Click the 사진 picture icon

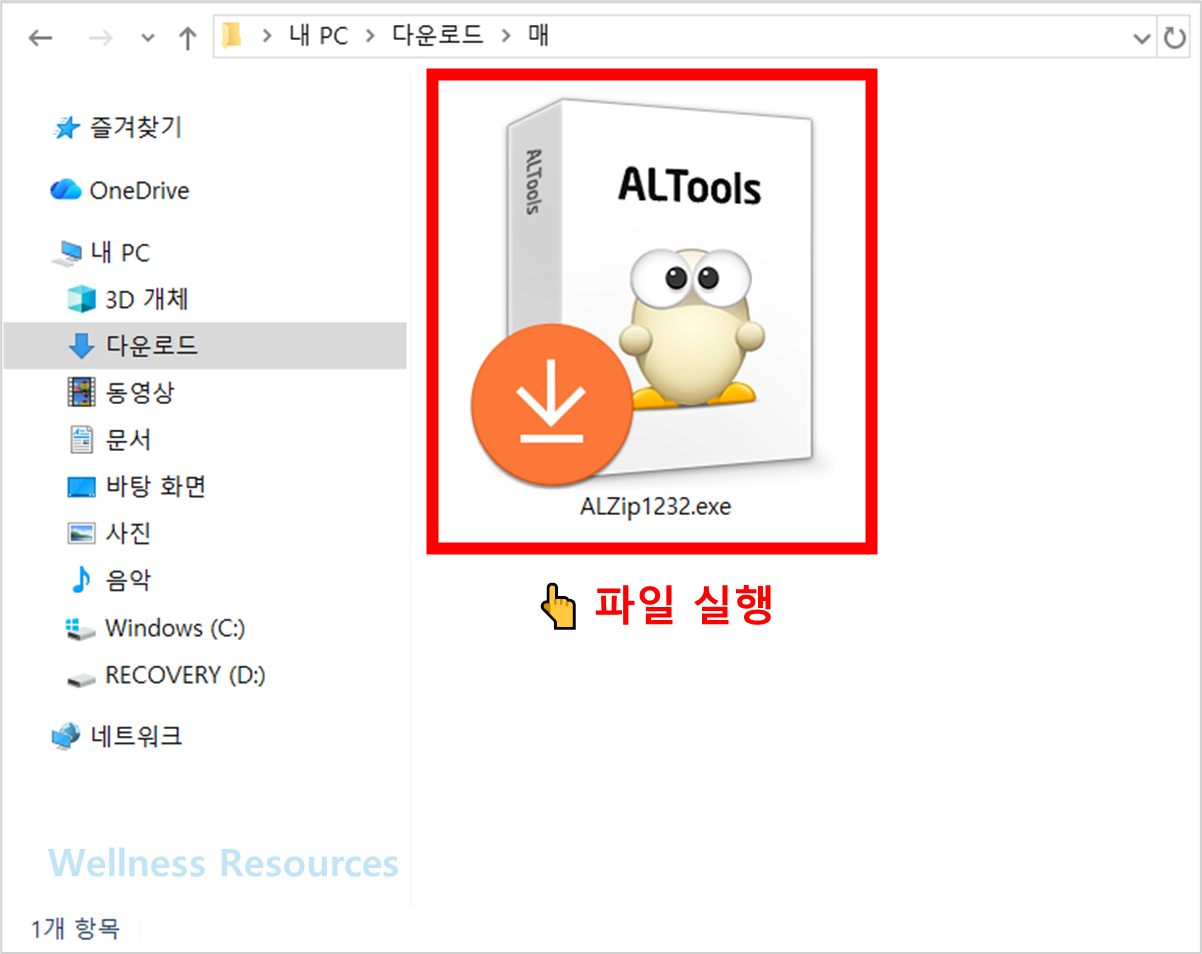[x=81, y=533]
